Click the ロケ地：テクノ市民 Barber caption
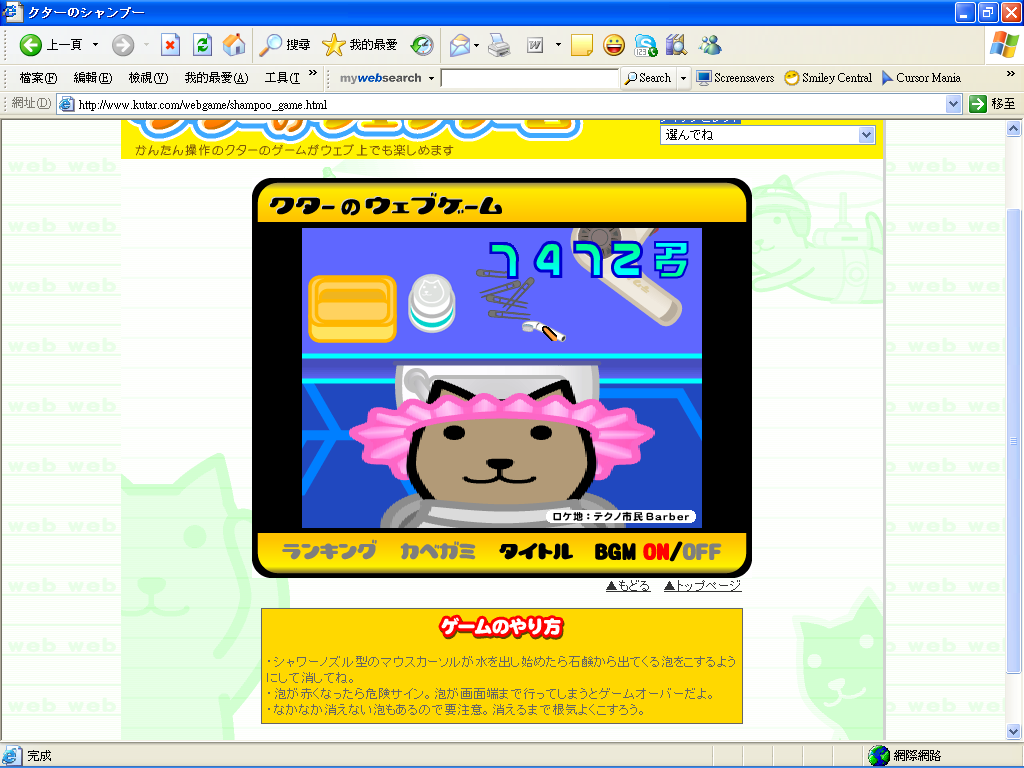1024x768 pixels. click(620, 516)
